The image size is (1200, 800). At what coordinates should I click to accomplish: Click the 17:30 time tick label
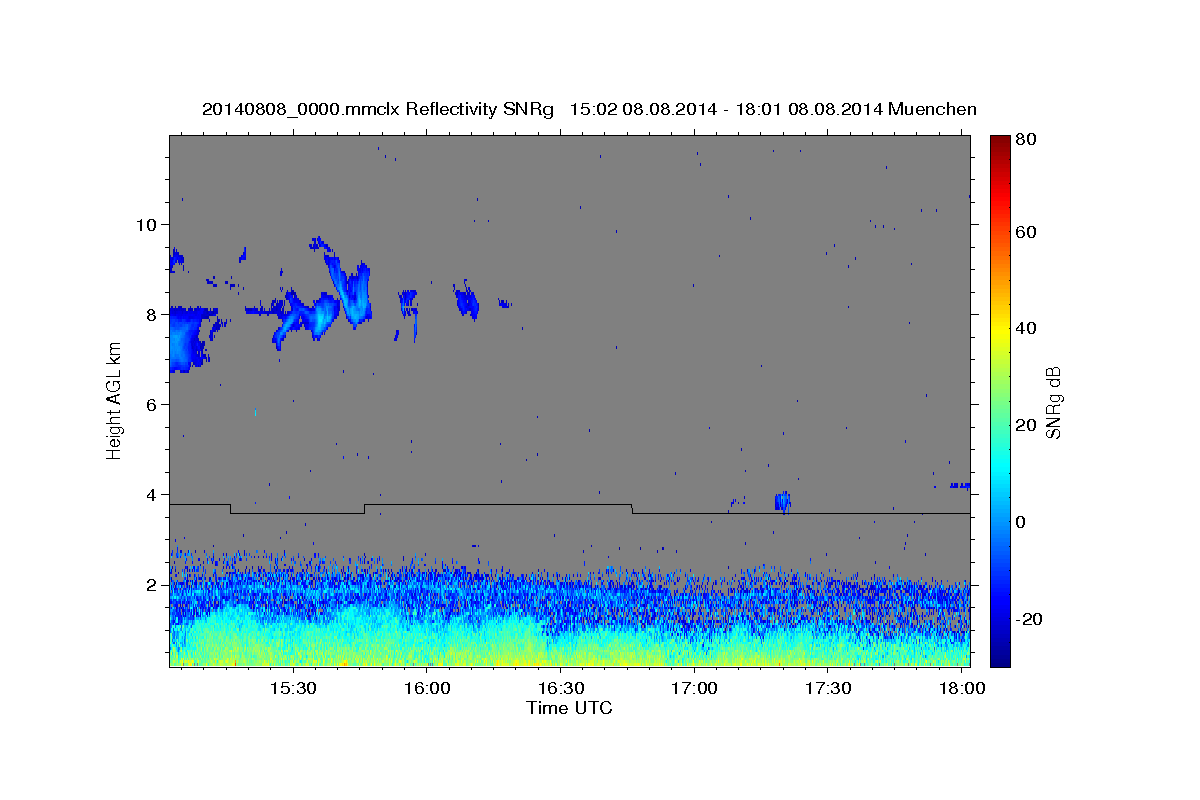(828, 689)
